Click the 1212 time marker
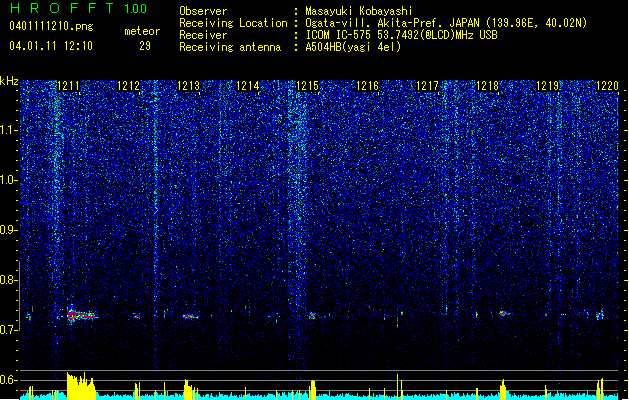Screen dimensions: 629x400 coord(129,86)
